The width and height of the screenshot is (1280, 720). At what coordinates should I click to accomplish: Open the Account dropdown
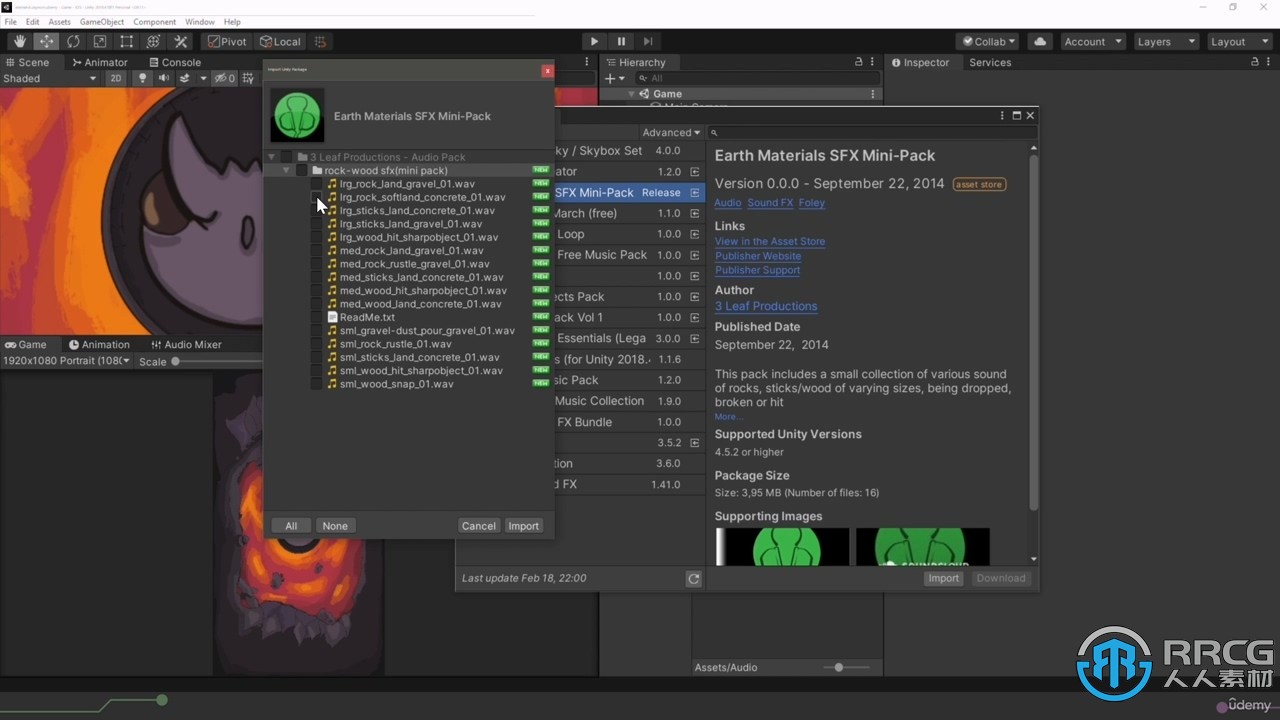click(1092, 41)
